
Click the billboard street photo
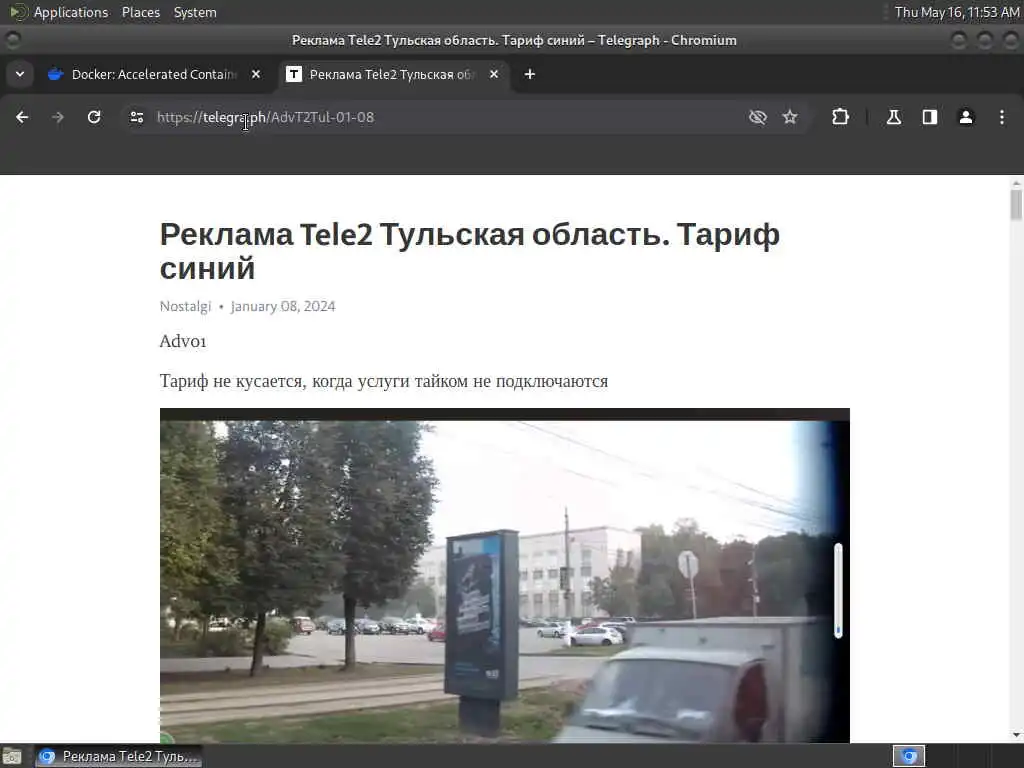504,575
